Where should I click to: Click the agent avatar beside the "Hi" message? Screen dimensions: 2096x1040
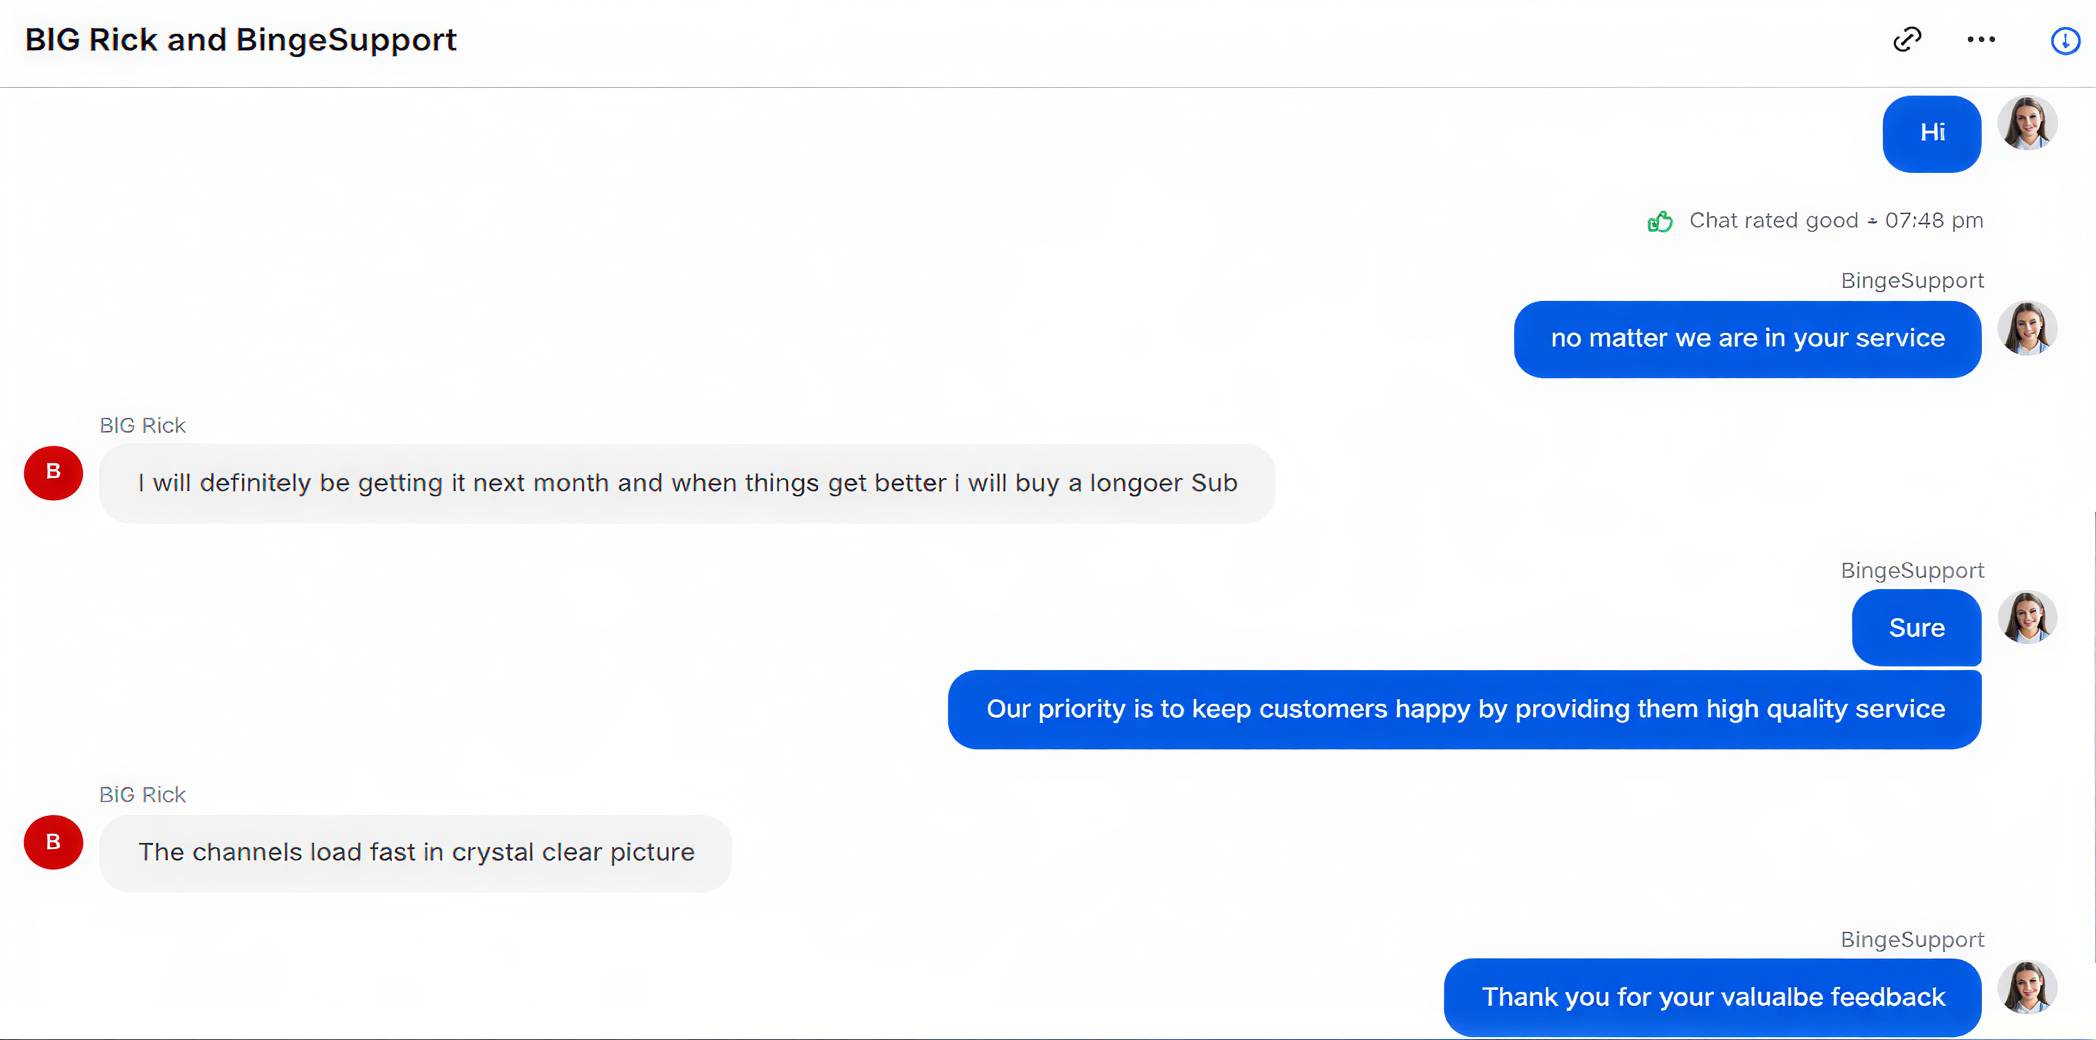(x=2027, y=124)
